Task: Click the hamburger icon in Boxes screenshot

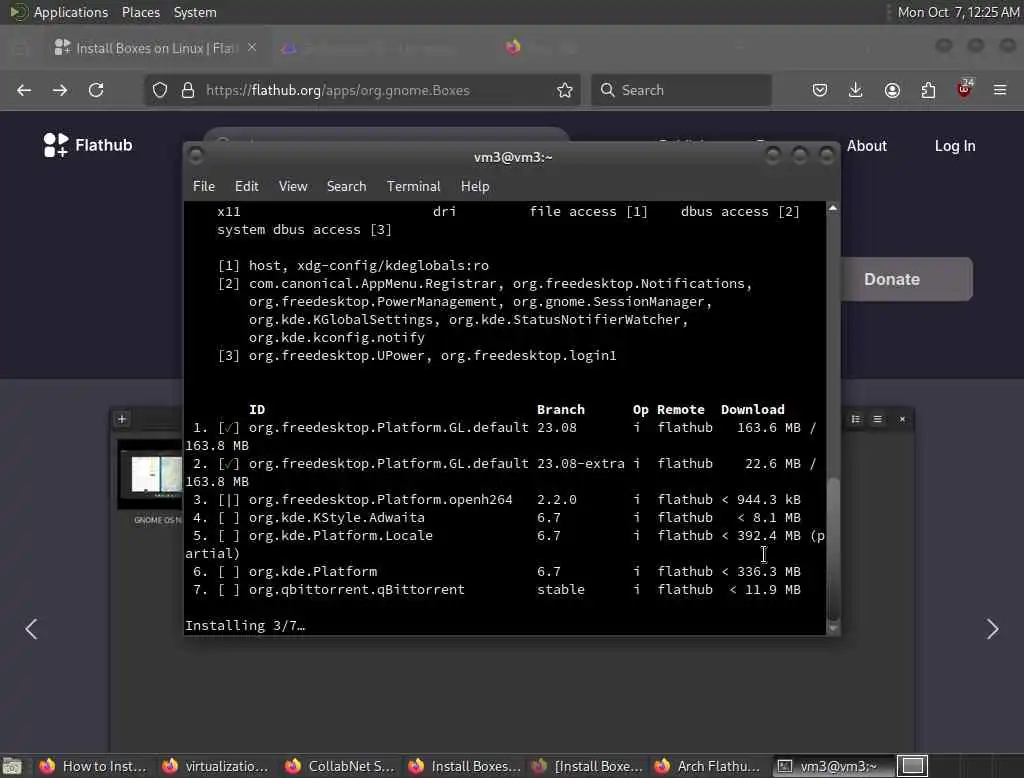Action: tap(878, 419)
